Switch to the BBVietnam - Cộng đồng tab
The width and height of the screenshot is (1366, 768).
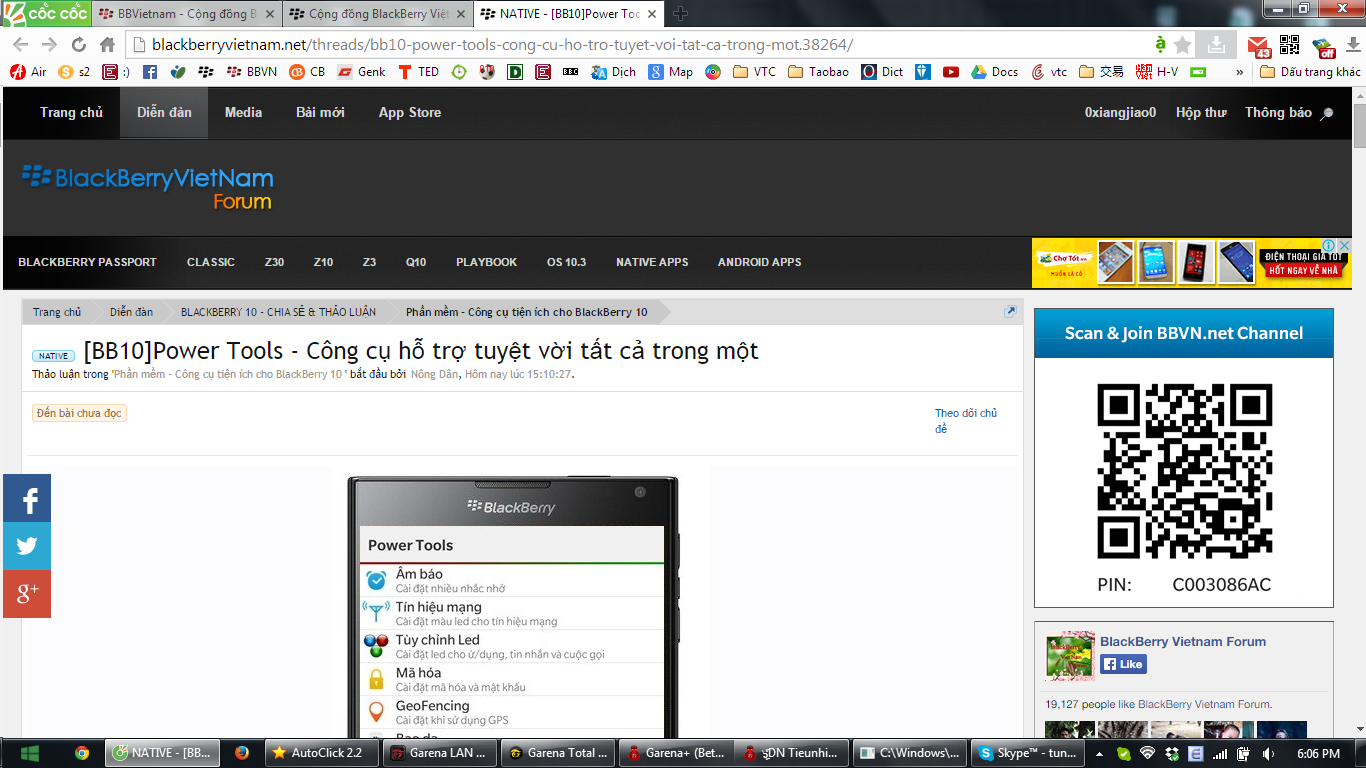pyautogui.click(x=187, y=14)
